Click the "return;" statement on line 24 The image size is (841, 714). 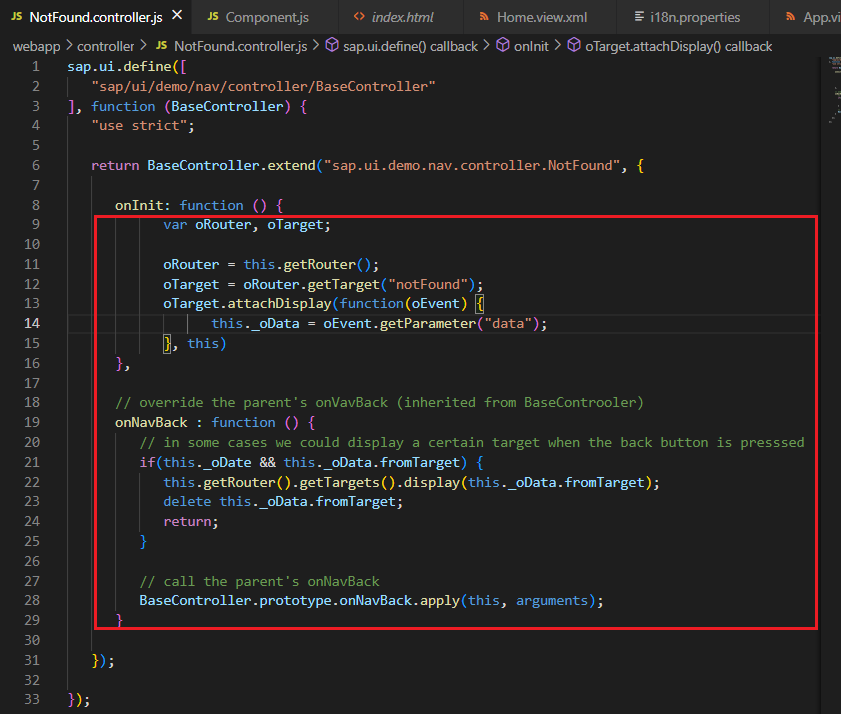(x=191, y=522)
